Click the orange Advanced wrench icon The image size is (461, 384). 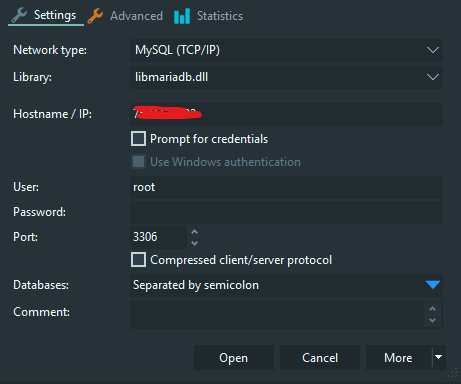coord(95,16)
